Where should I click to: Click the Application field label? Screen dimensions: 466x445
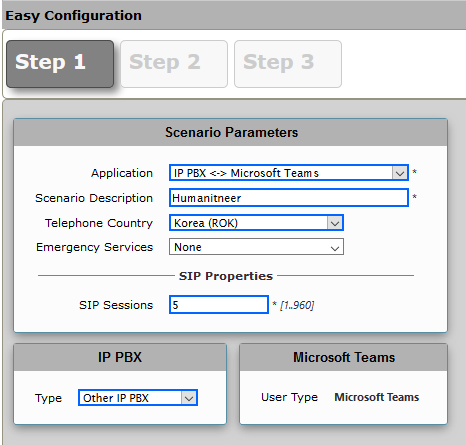[x=122, y=173]
